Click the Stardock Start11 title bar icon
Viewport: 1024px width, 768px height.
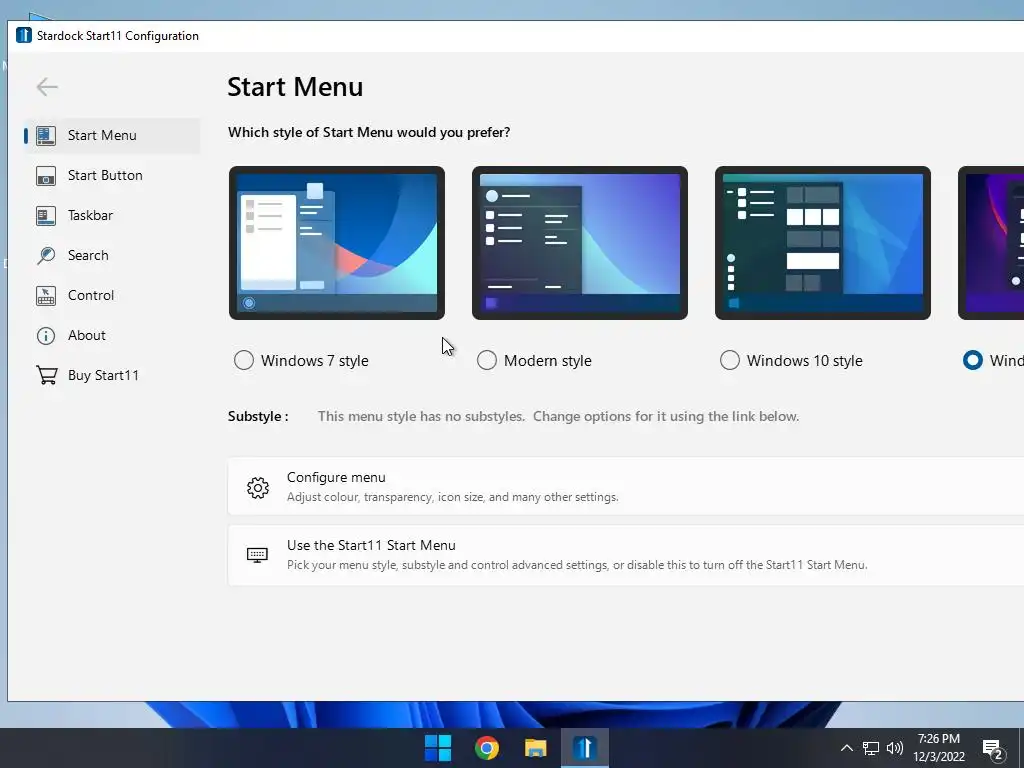(24, 35)
